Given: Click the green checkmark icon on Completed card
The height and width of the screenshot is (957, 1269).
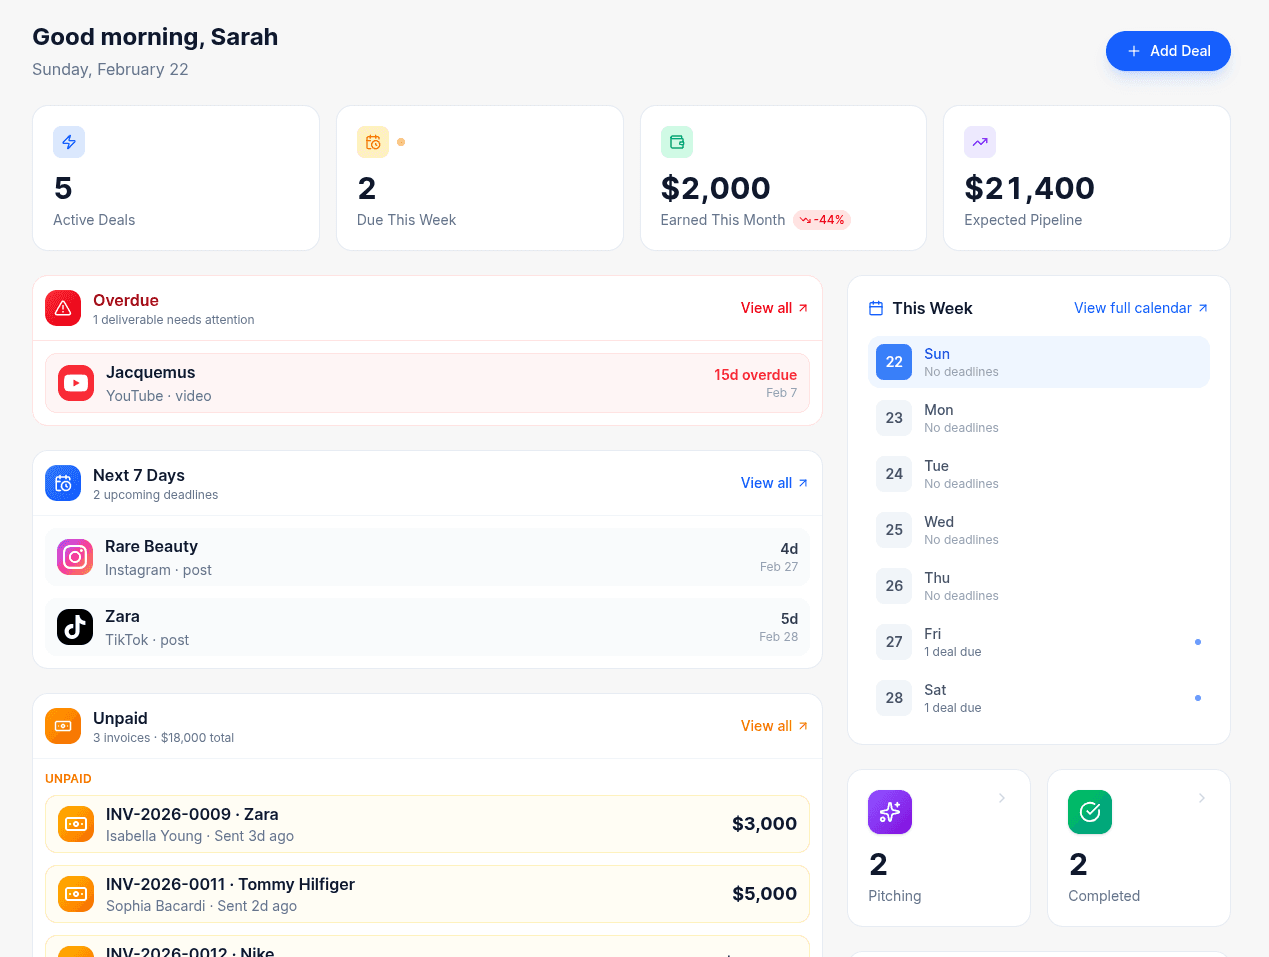Looking at the screenshot, I should 1089,812.
